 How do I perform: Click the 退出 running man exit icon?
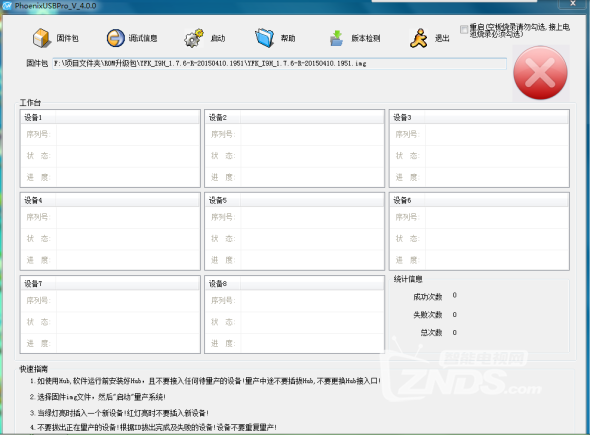point(419,38)
